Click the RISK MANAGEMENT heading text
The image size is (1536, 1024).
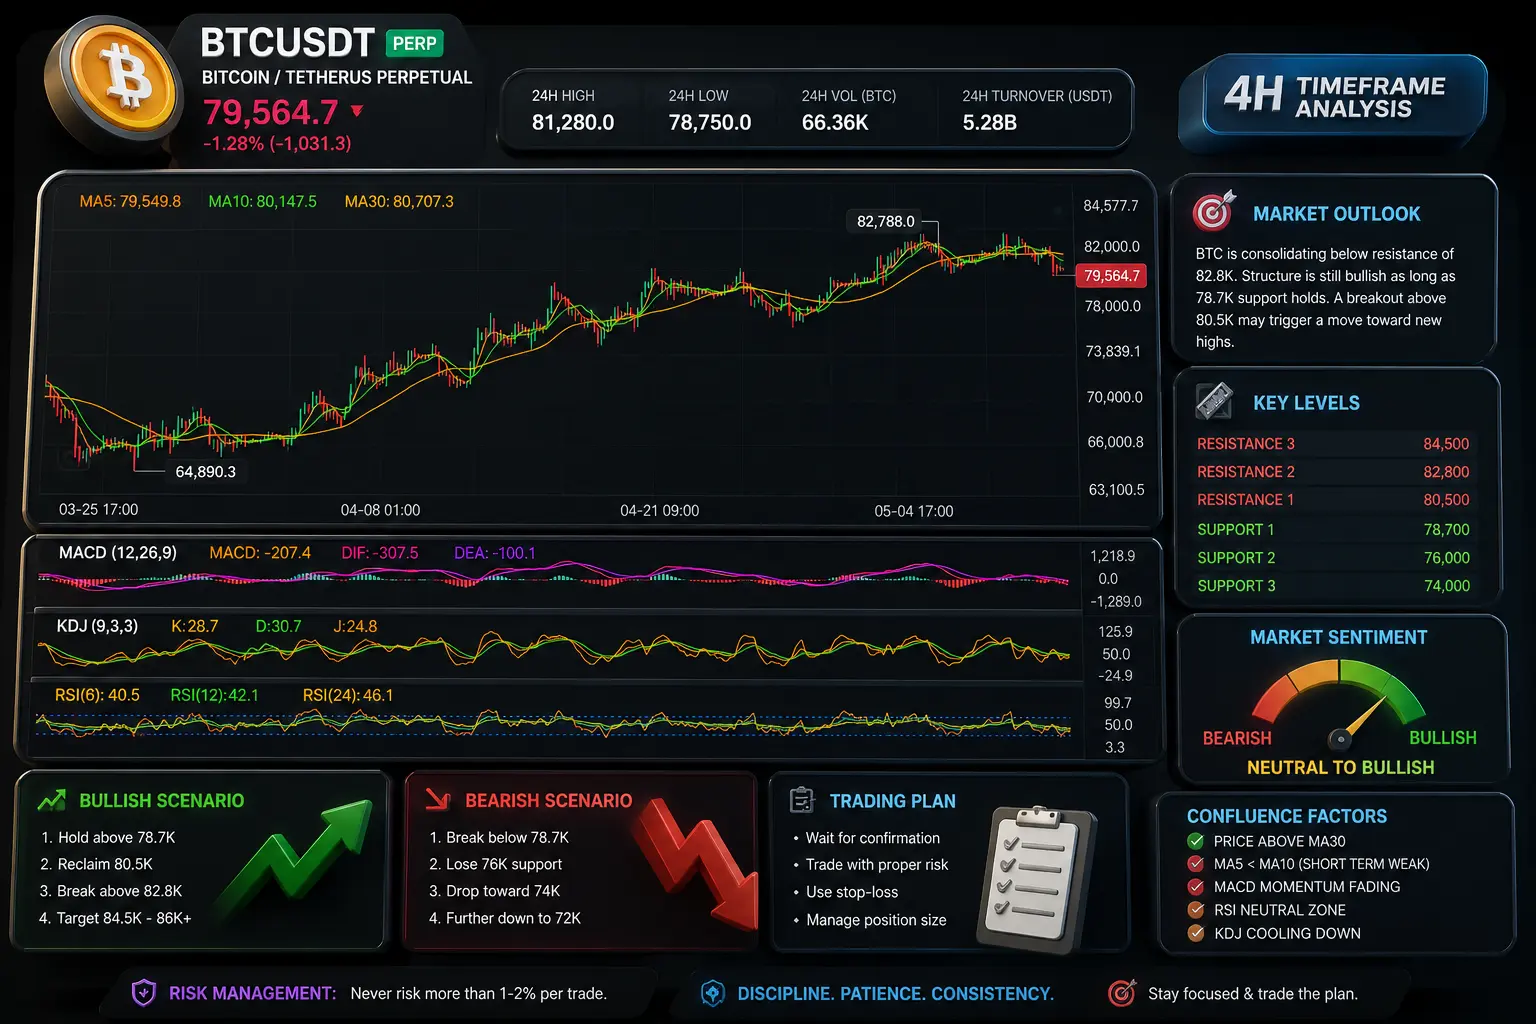pyautogui.click(x=252, y=993)
